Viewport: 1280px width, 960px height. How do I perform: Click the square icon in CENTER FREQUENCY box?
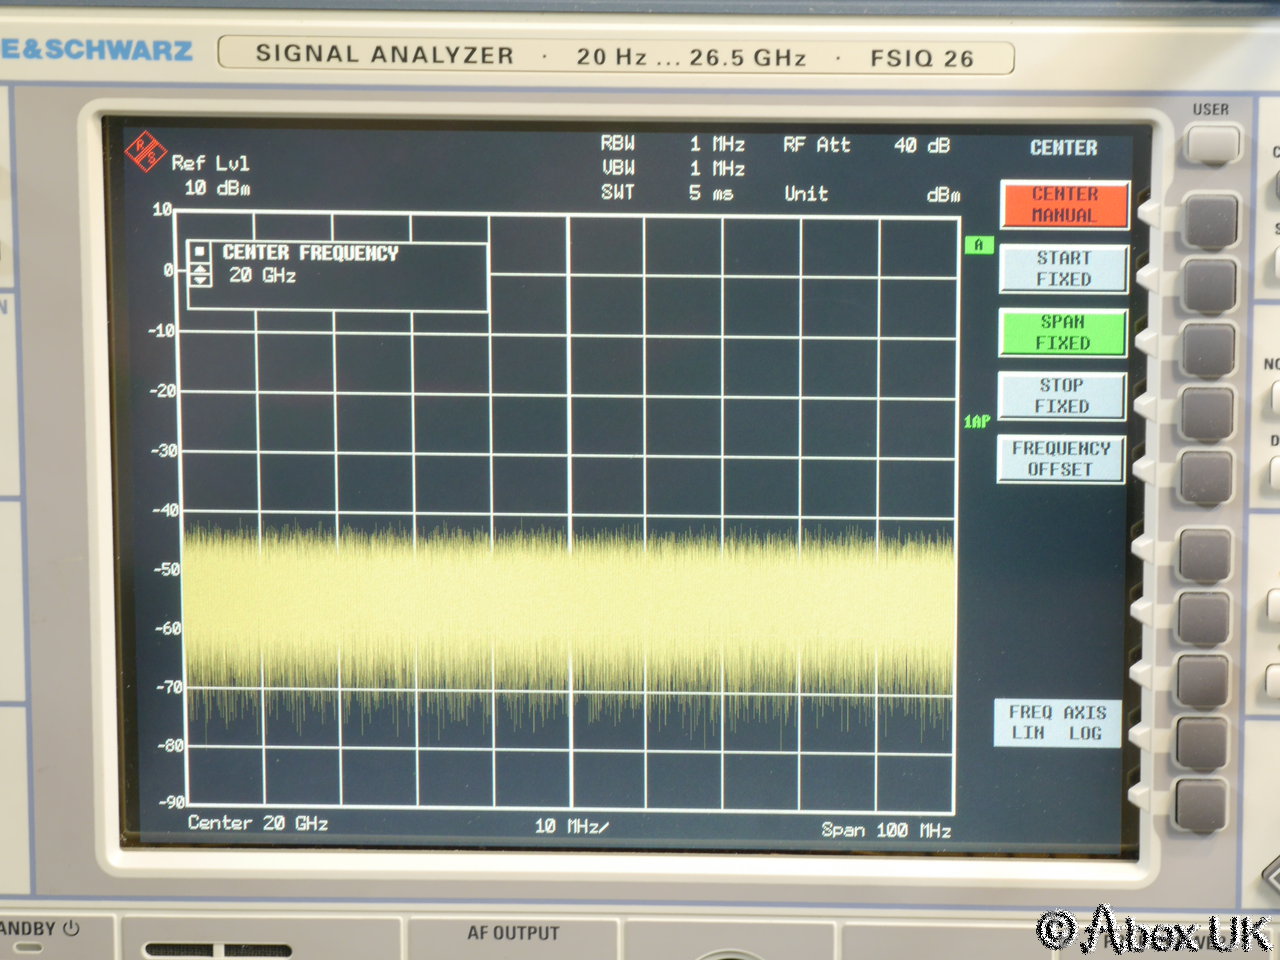pos(201,252)
